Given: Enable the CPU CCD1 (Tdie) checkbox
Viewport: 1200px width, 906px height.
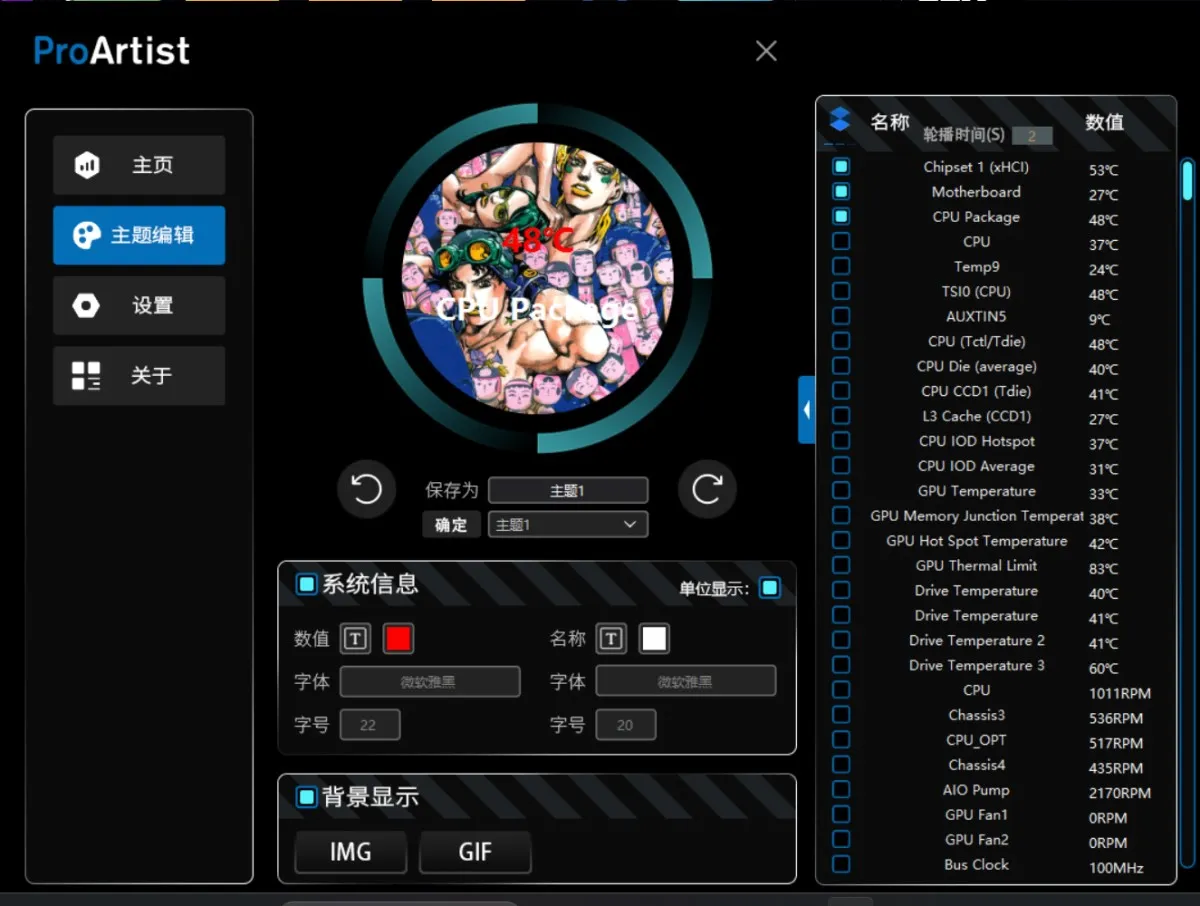Looking at the screenshot, I should point(841,390).
